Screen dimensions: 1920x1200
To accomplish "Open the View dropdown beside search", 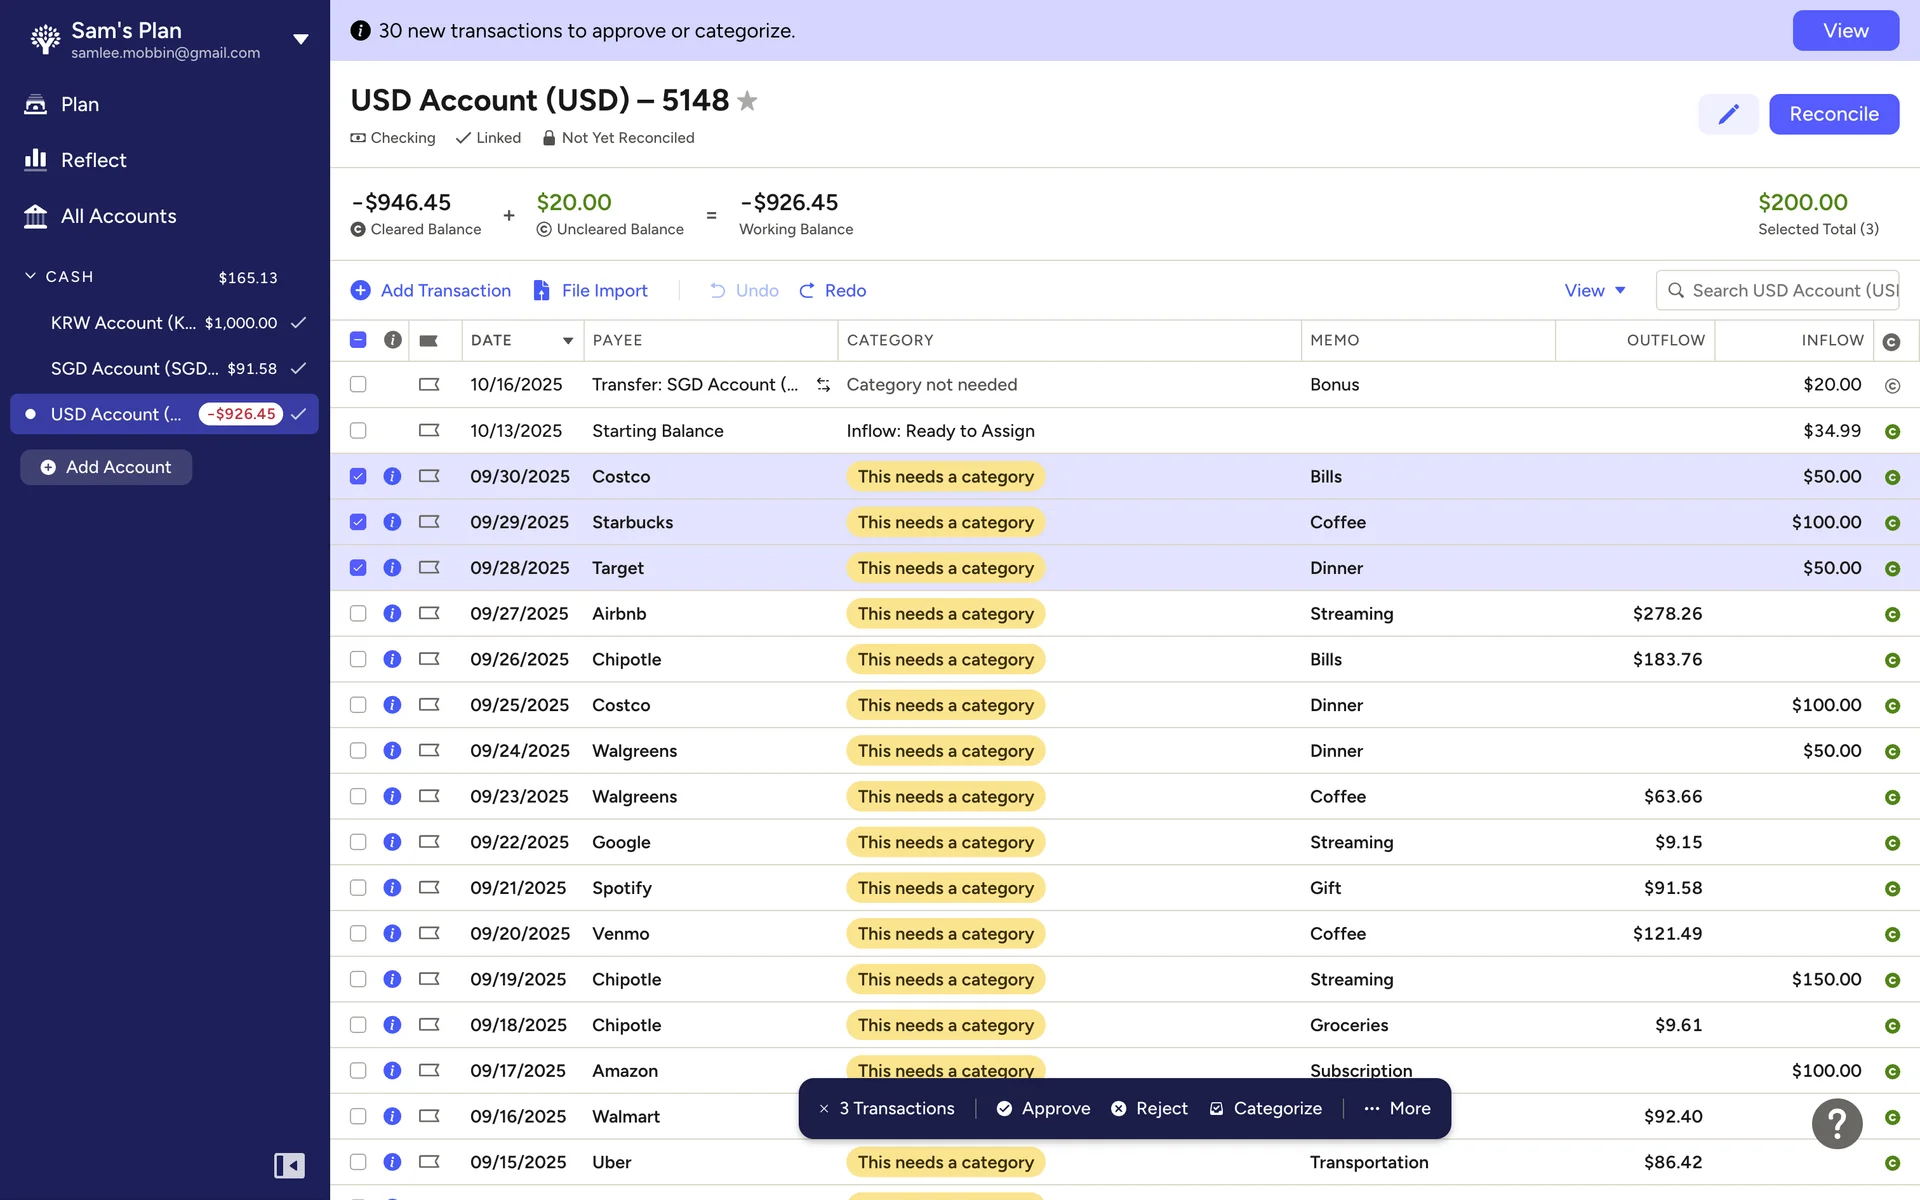I will tap(1595, 290).
